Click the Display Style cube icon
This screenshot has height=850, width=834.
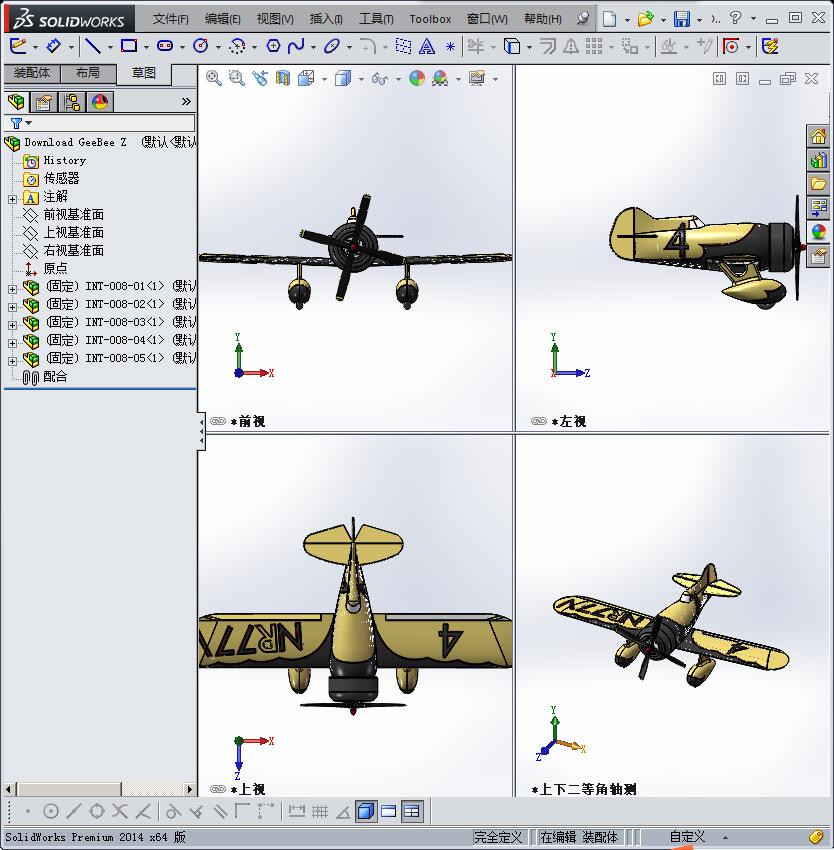coord(343,79)
